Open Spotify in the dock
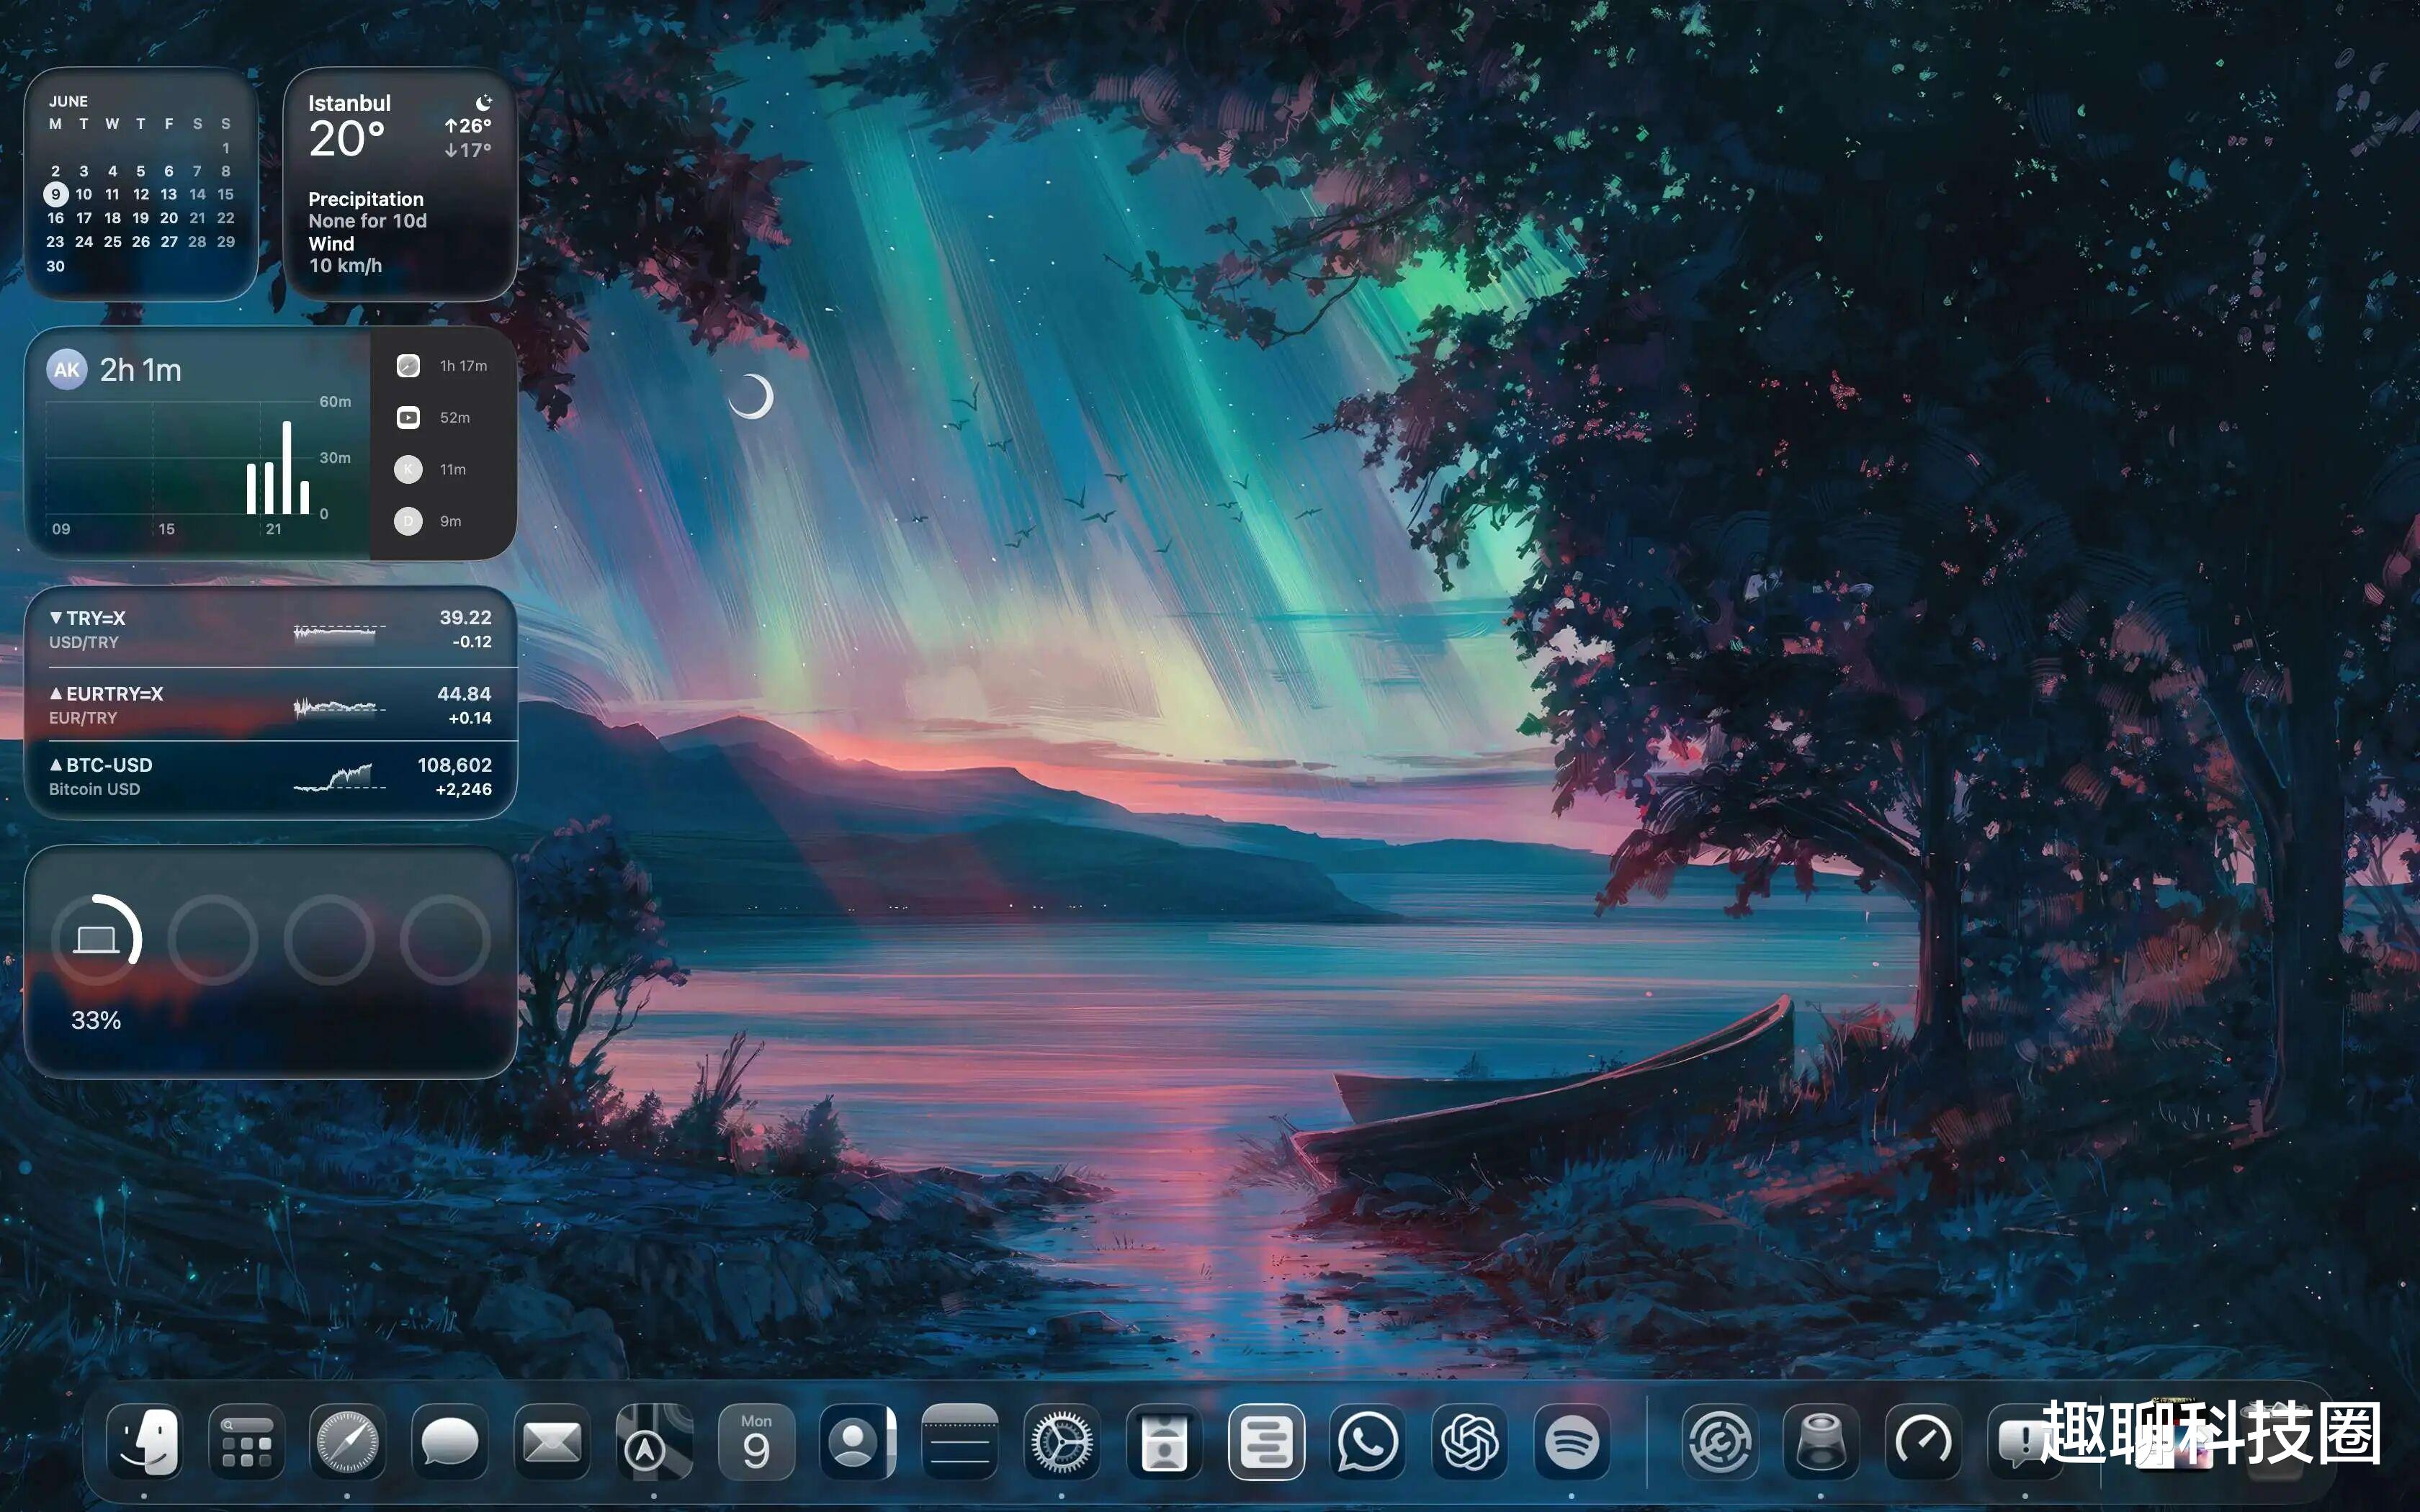2420x1512 pixels. [x=1571, y=1442]
